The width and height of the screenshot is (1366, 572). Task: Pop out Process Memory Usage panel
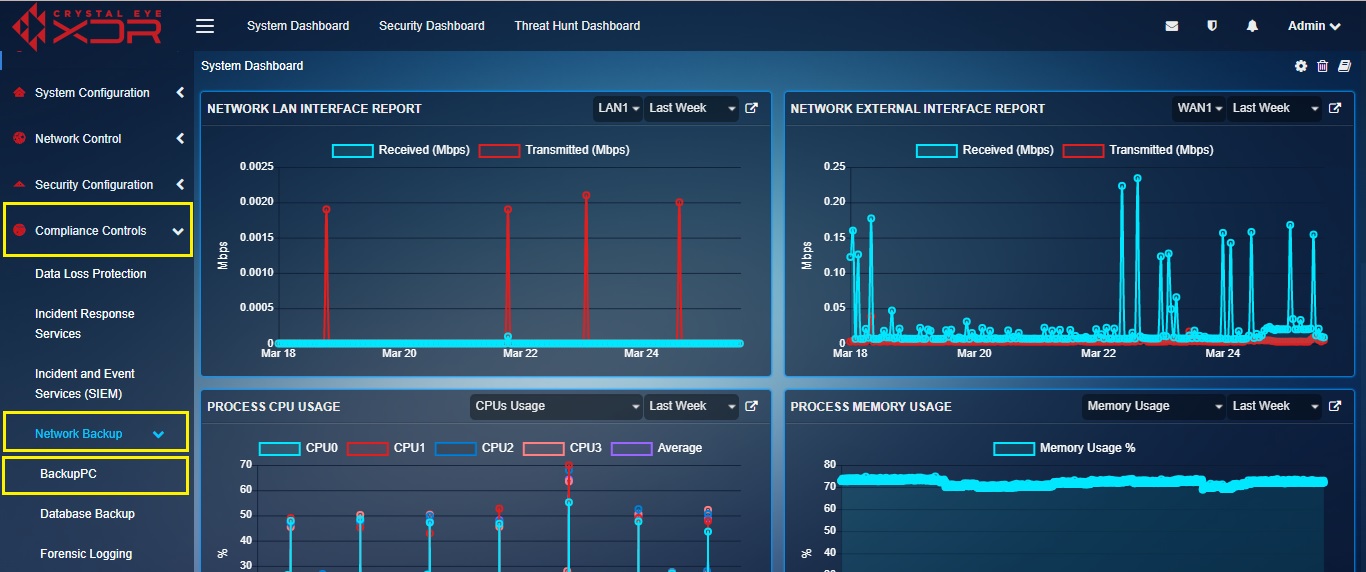tap(1335, 406)
